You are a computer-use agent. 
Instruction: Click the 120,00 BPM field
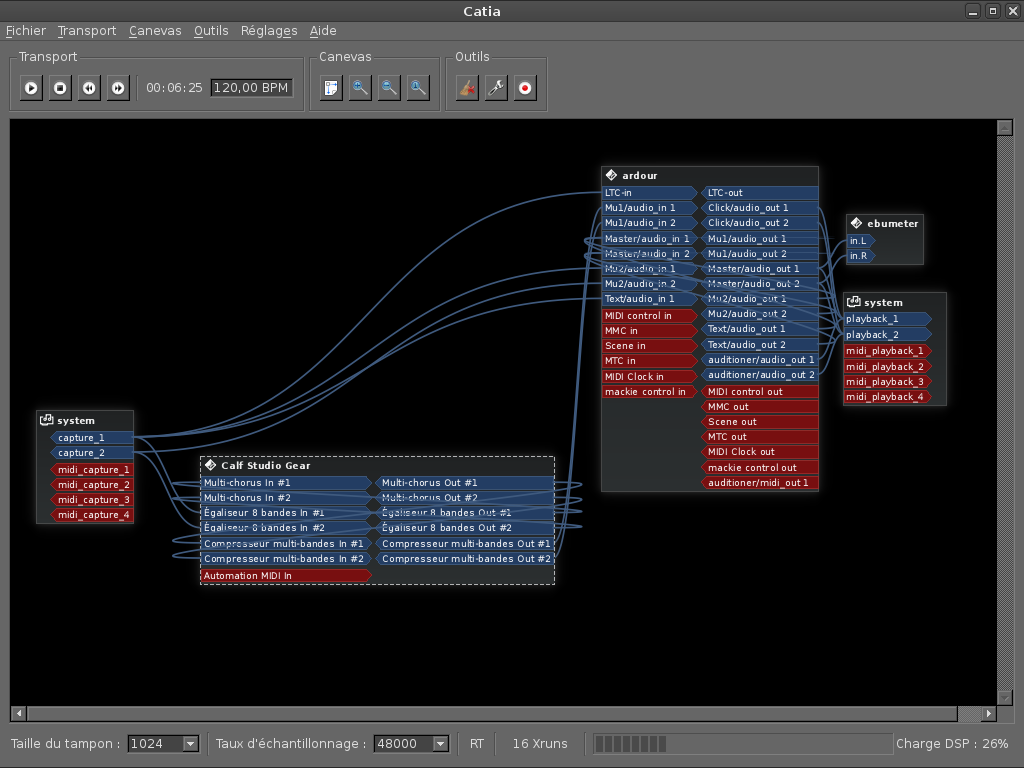point(251,88)
